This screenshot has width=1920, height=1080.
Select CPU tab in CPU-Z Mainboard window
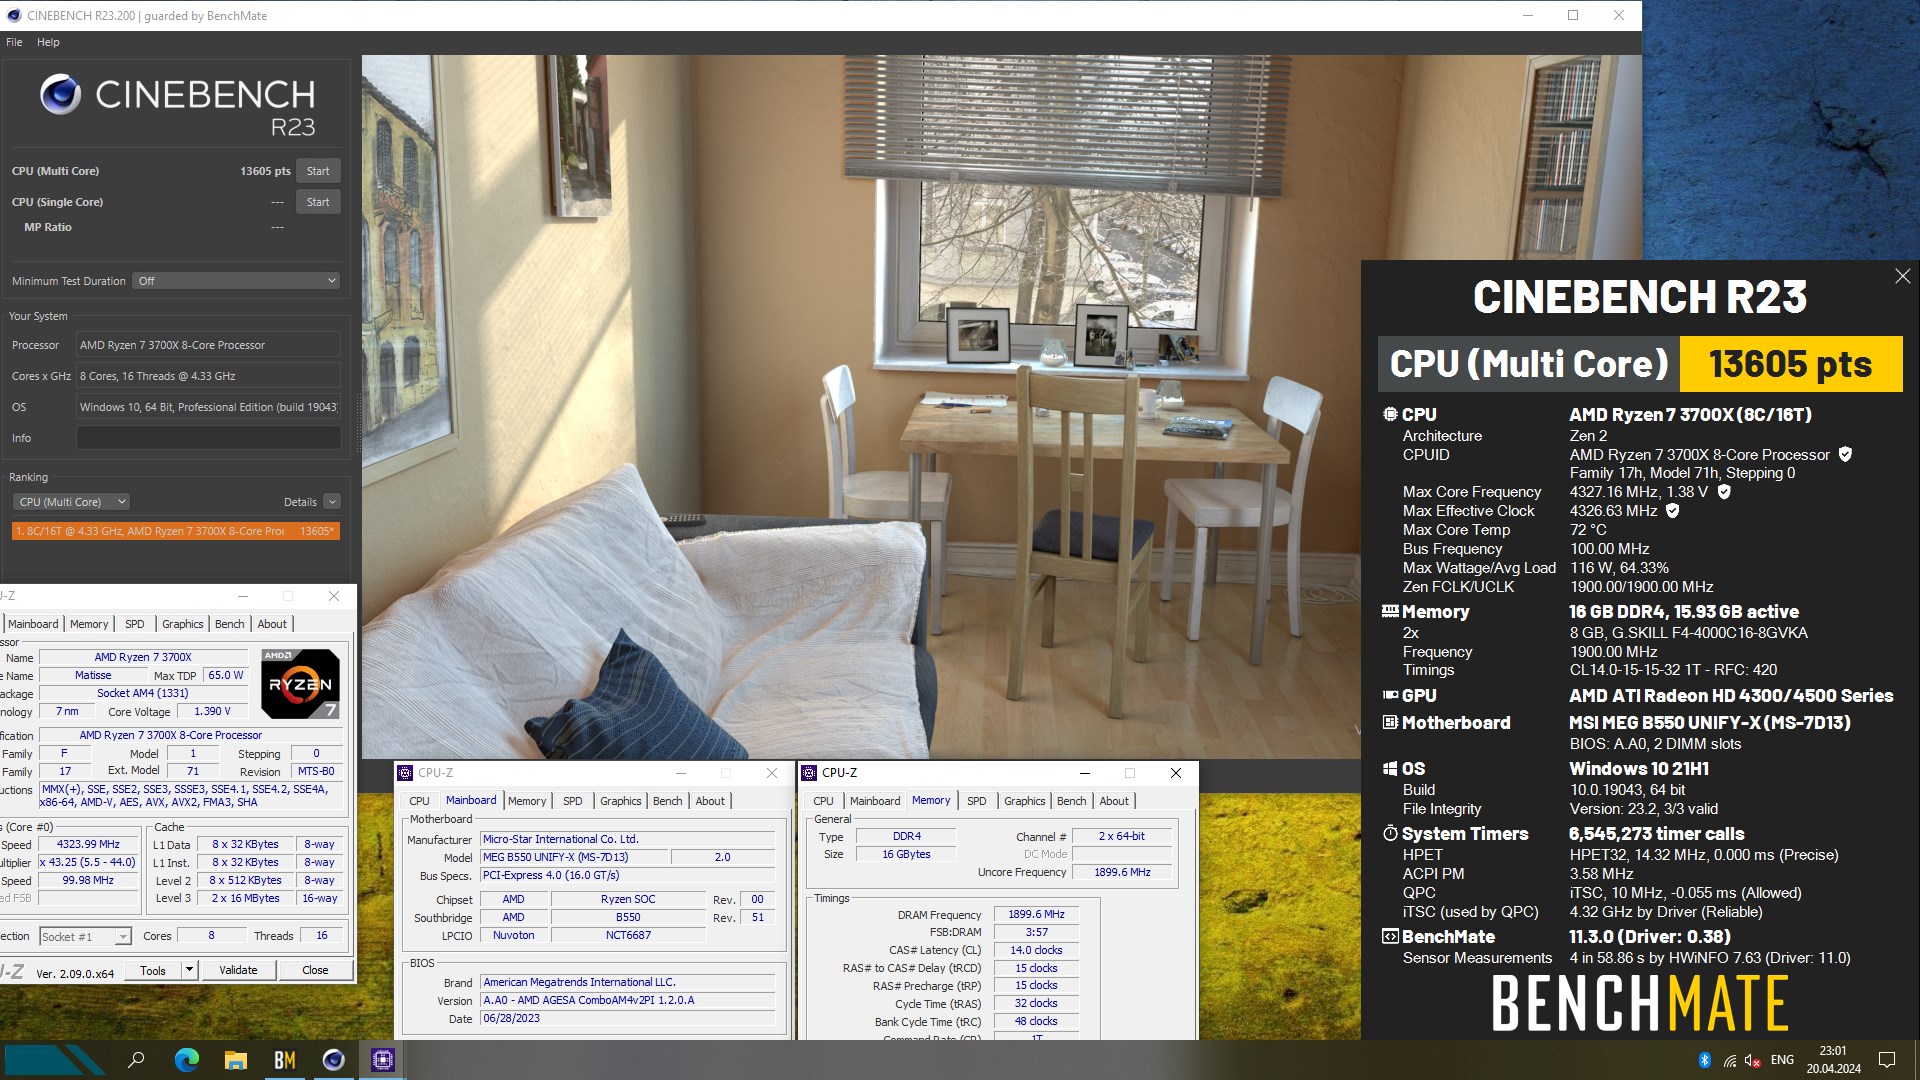pyautogui.click(x=419, y=801)
